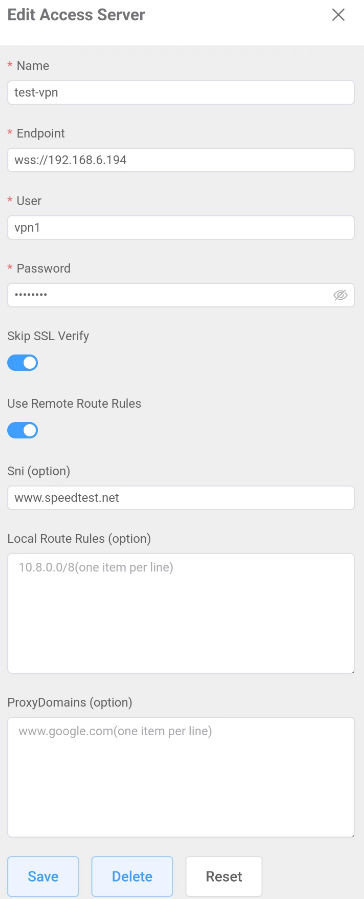The width and height of the screenshot is (364, 899).
Task: Select the User field showing vpn1
Action: 181,228
